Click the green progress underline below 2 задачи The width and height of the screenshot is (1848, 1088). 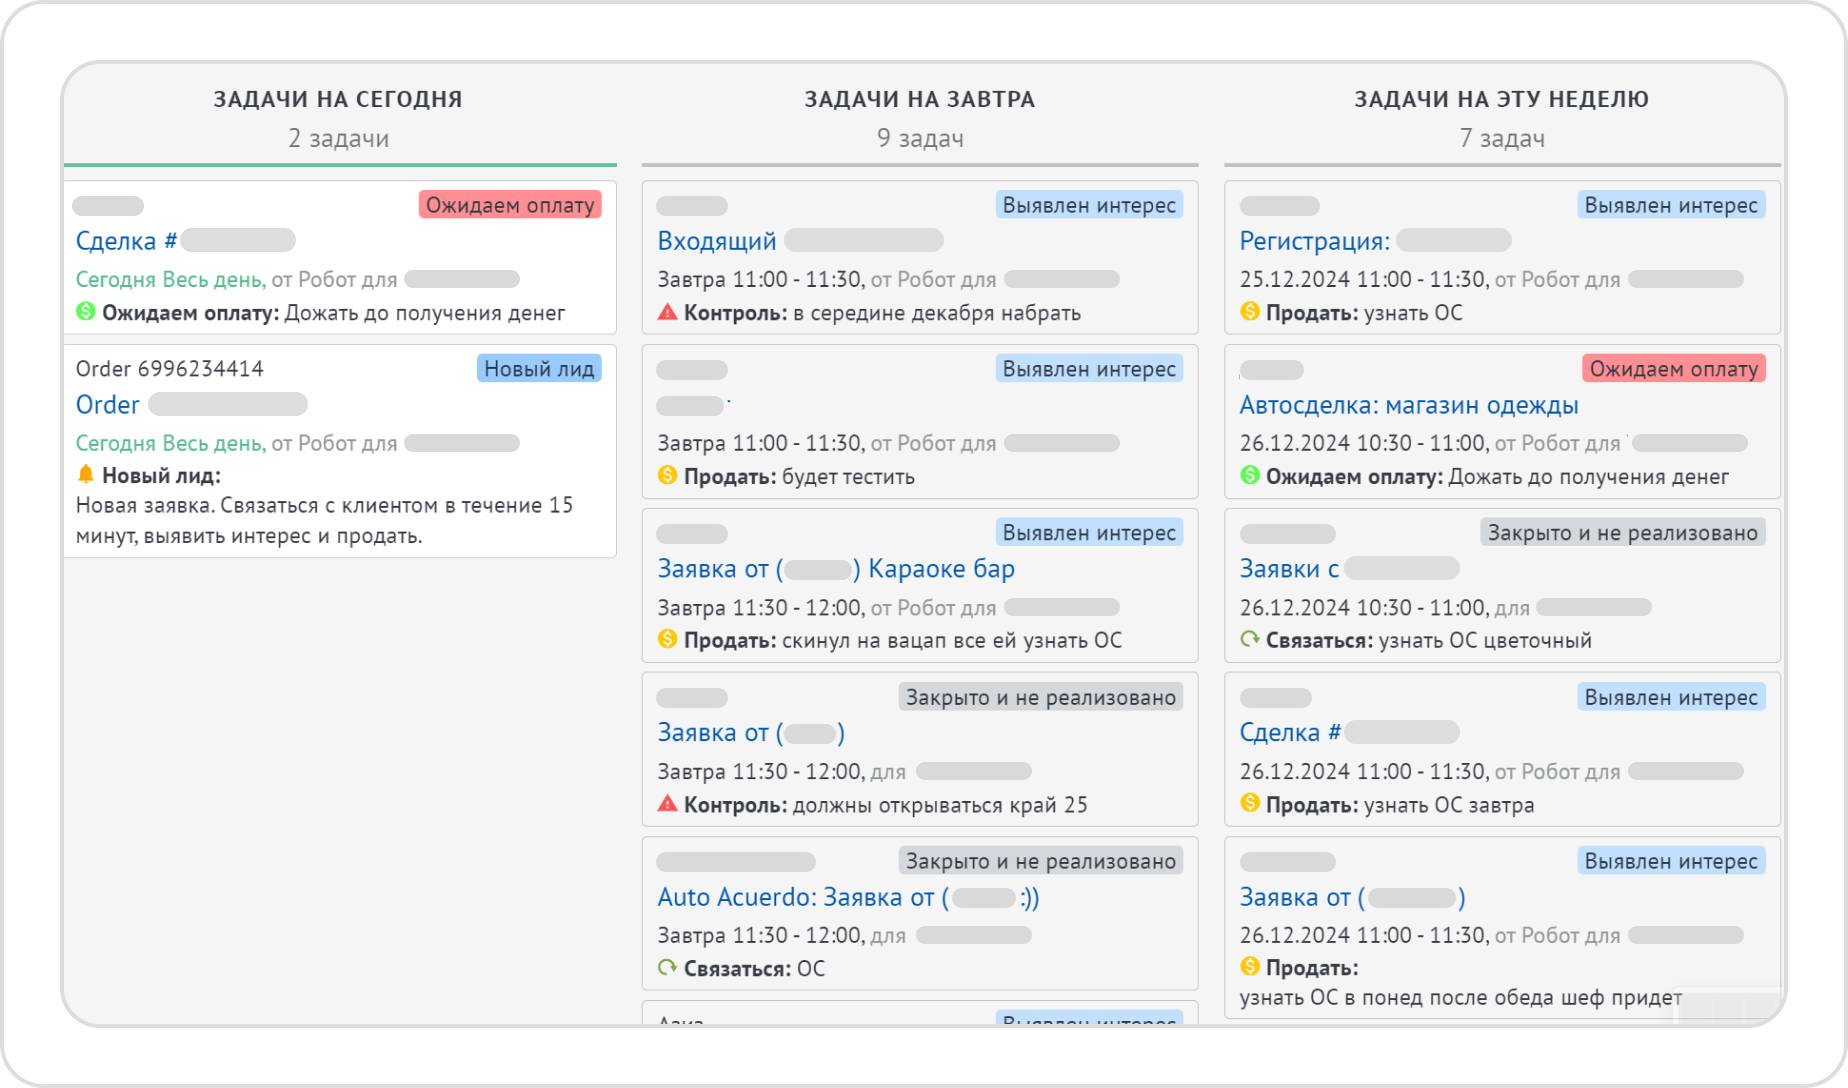[x=340, y=162]
